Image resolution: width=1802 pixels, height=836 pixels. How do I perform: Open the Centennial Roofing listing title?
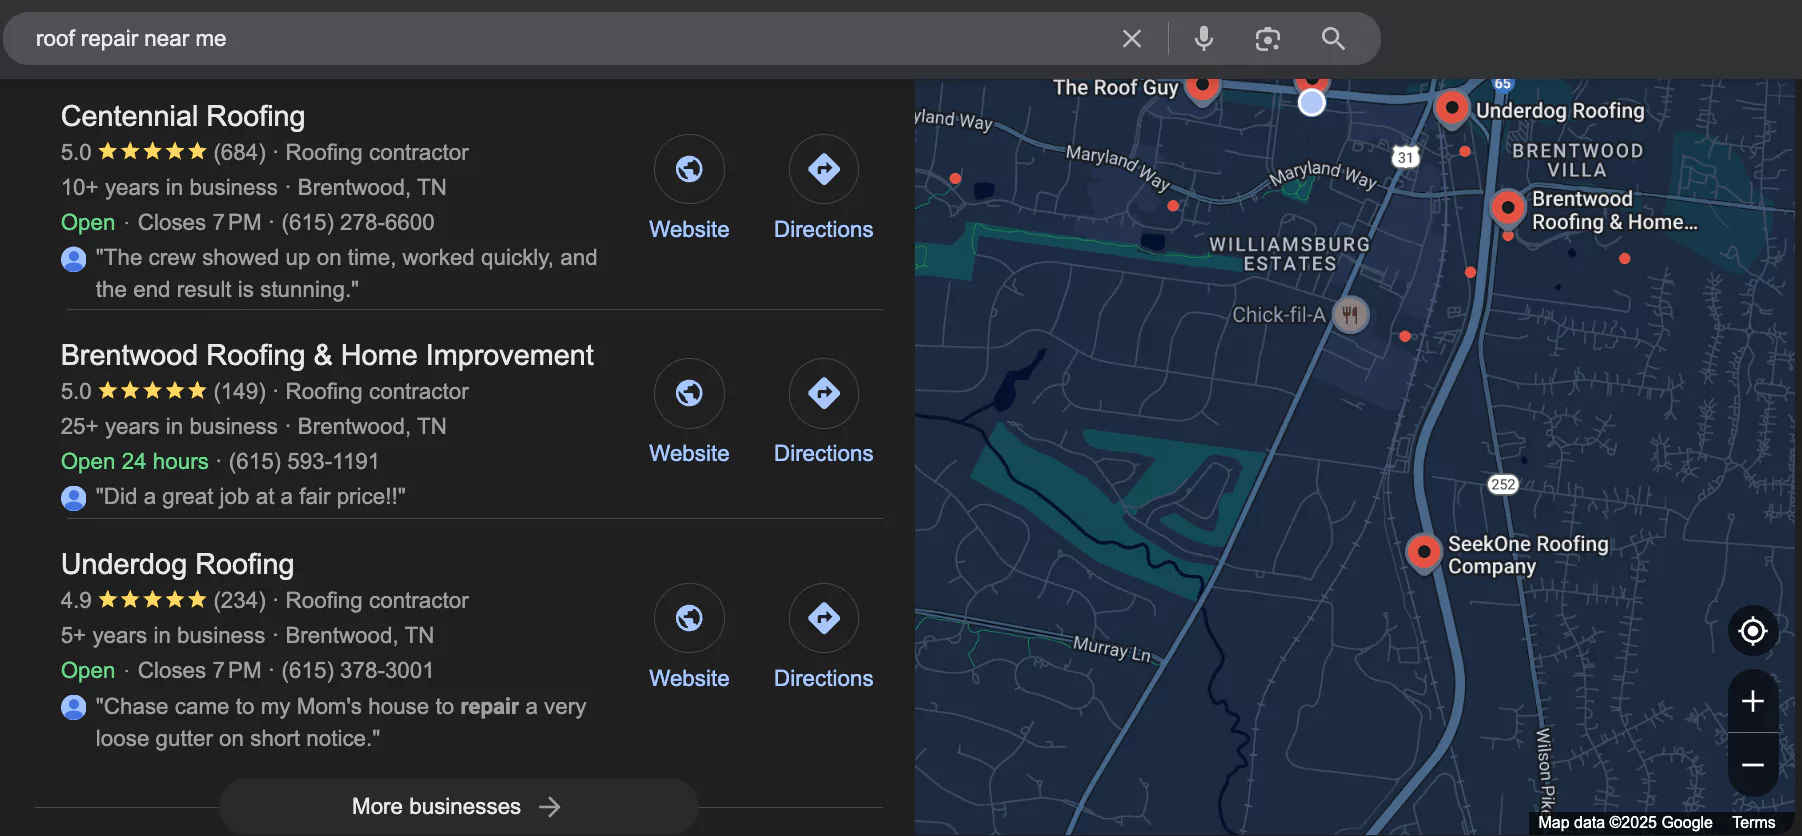click(x=183, y=116)
